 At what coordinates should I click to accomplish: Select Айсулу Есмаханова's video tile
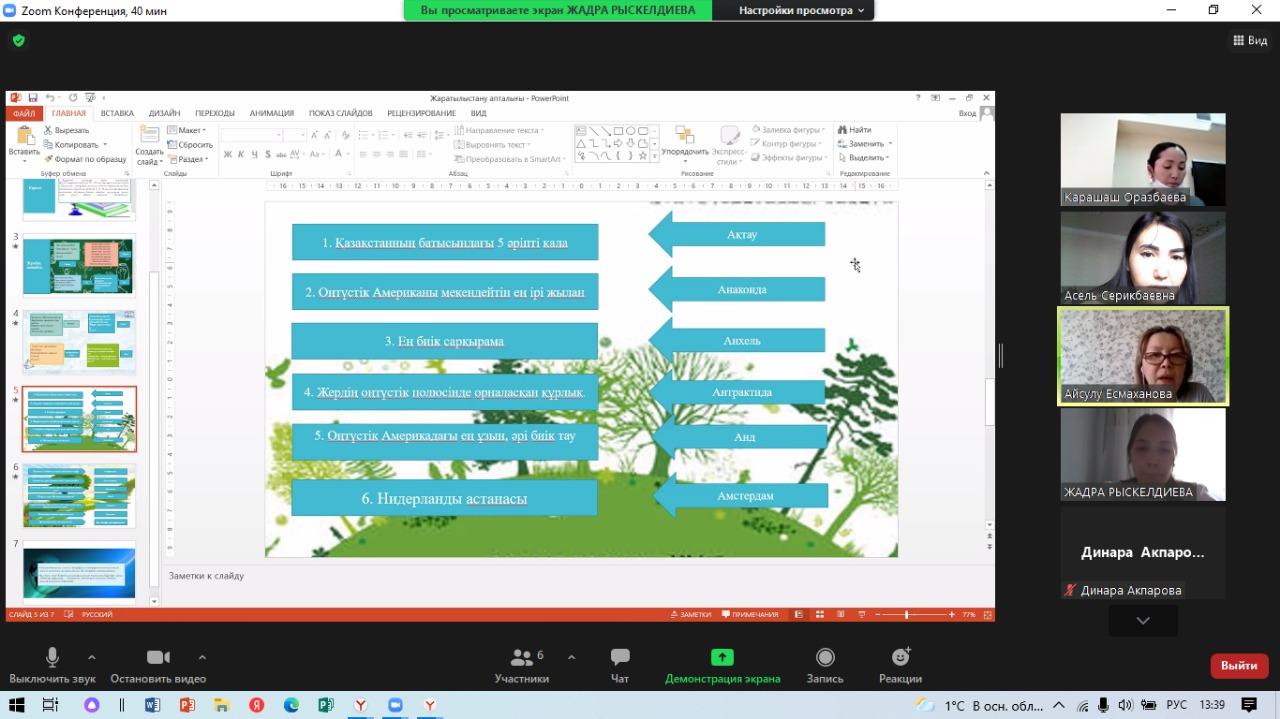click(1143, 356)
